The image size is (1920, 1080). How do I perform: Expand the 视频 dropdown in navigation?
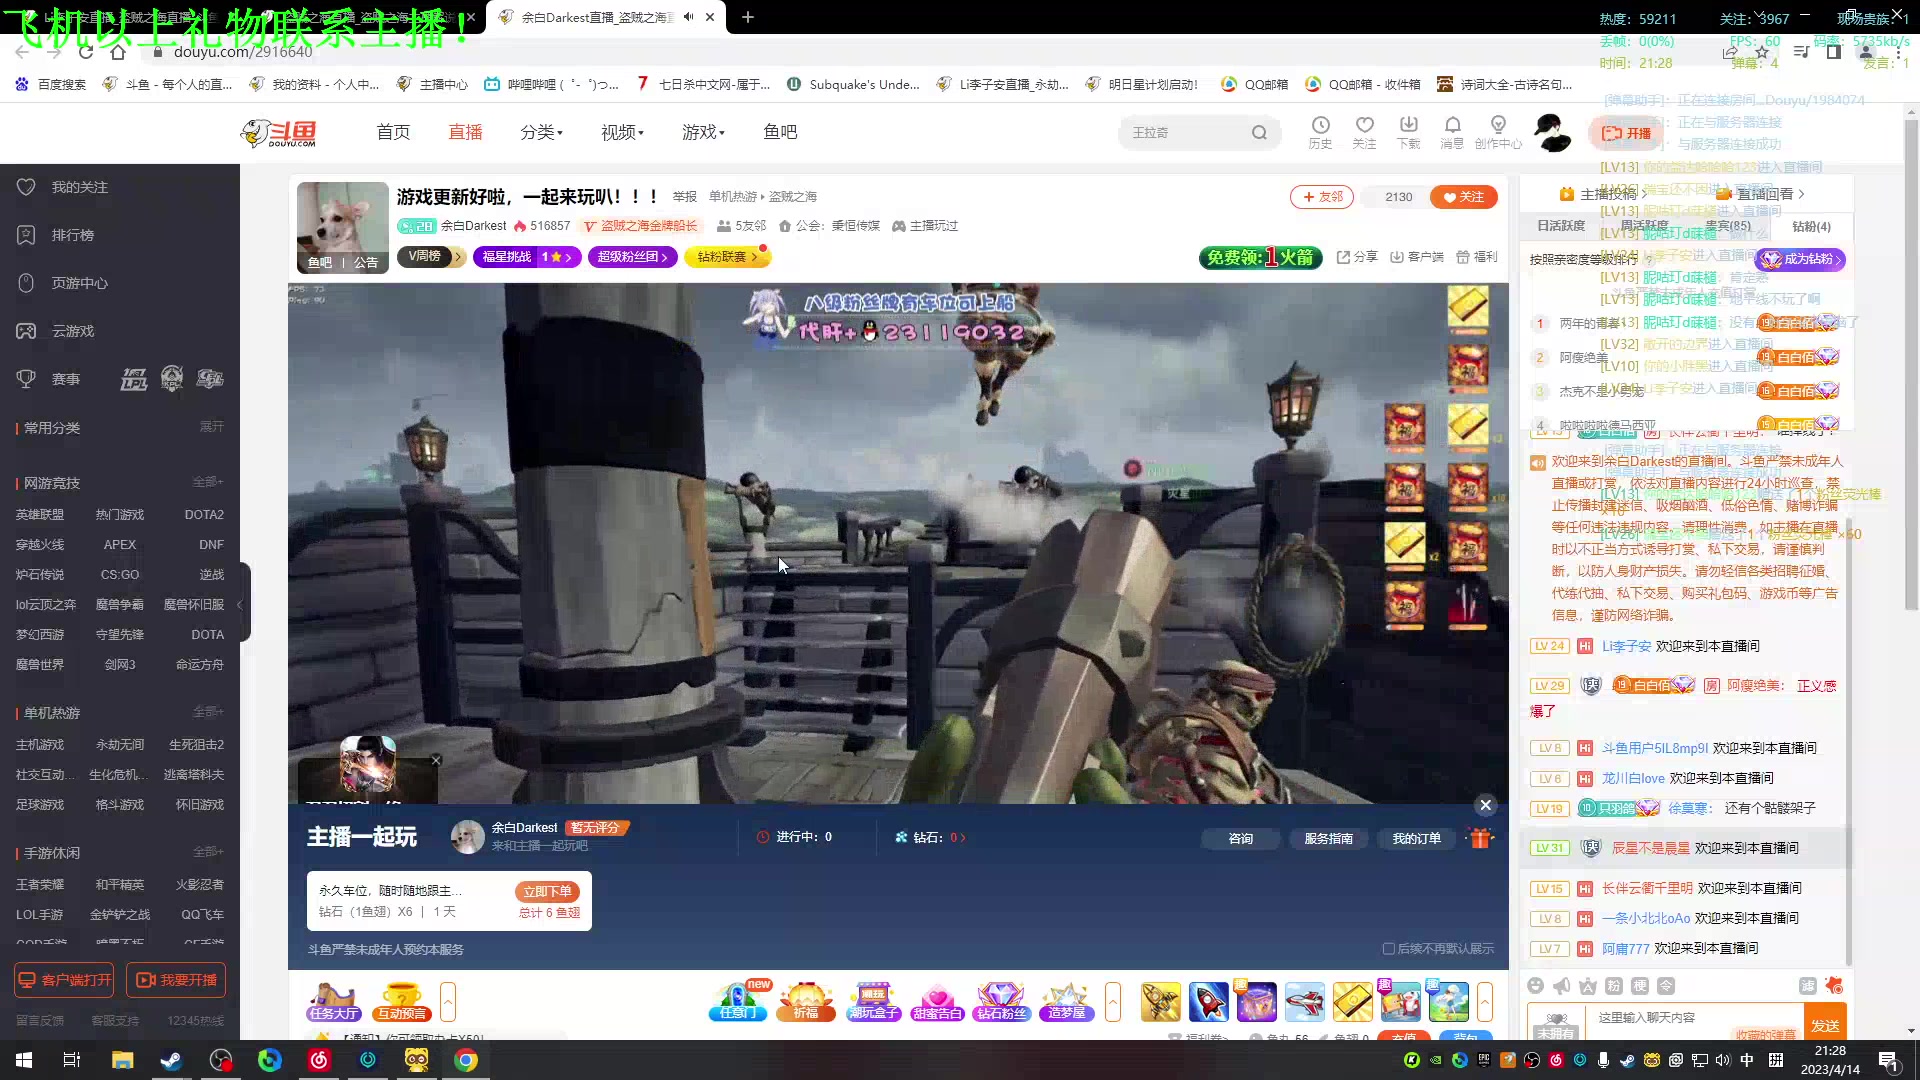pyautogui.click(x=622, y=132)
